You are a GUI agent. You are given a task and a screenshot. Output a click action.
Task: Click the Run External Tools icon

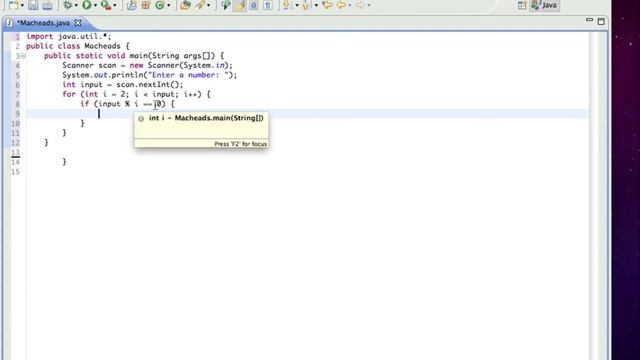coord(106,5)
